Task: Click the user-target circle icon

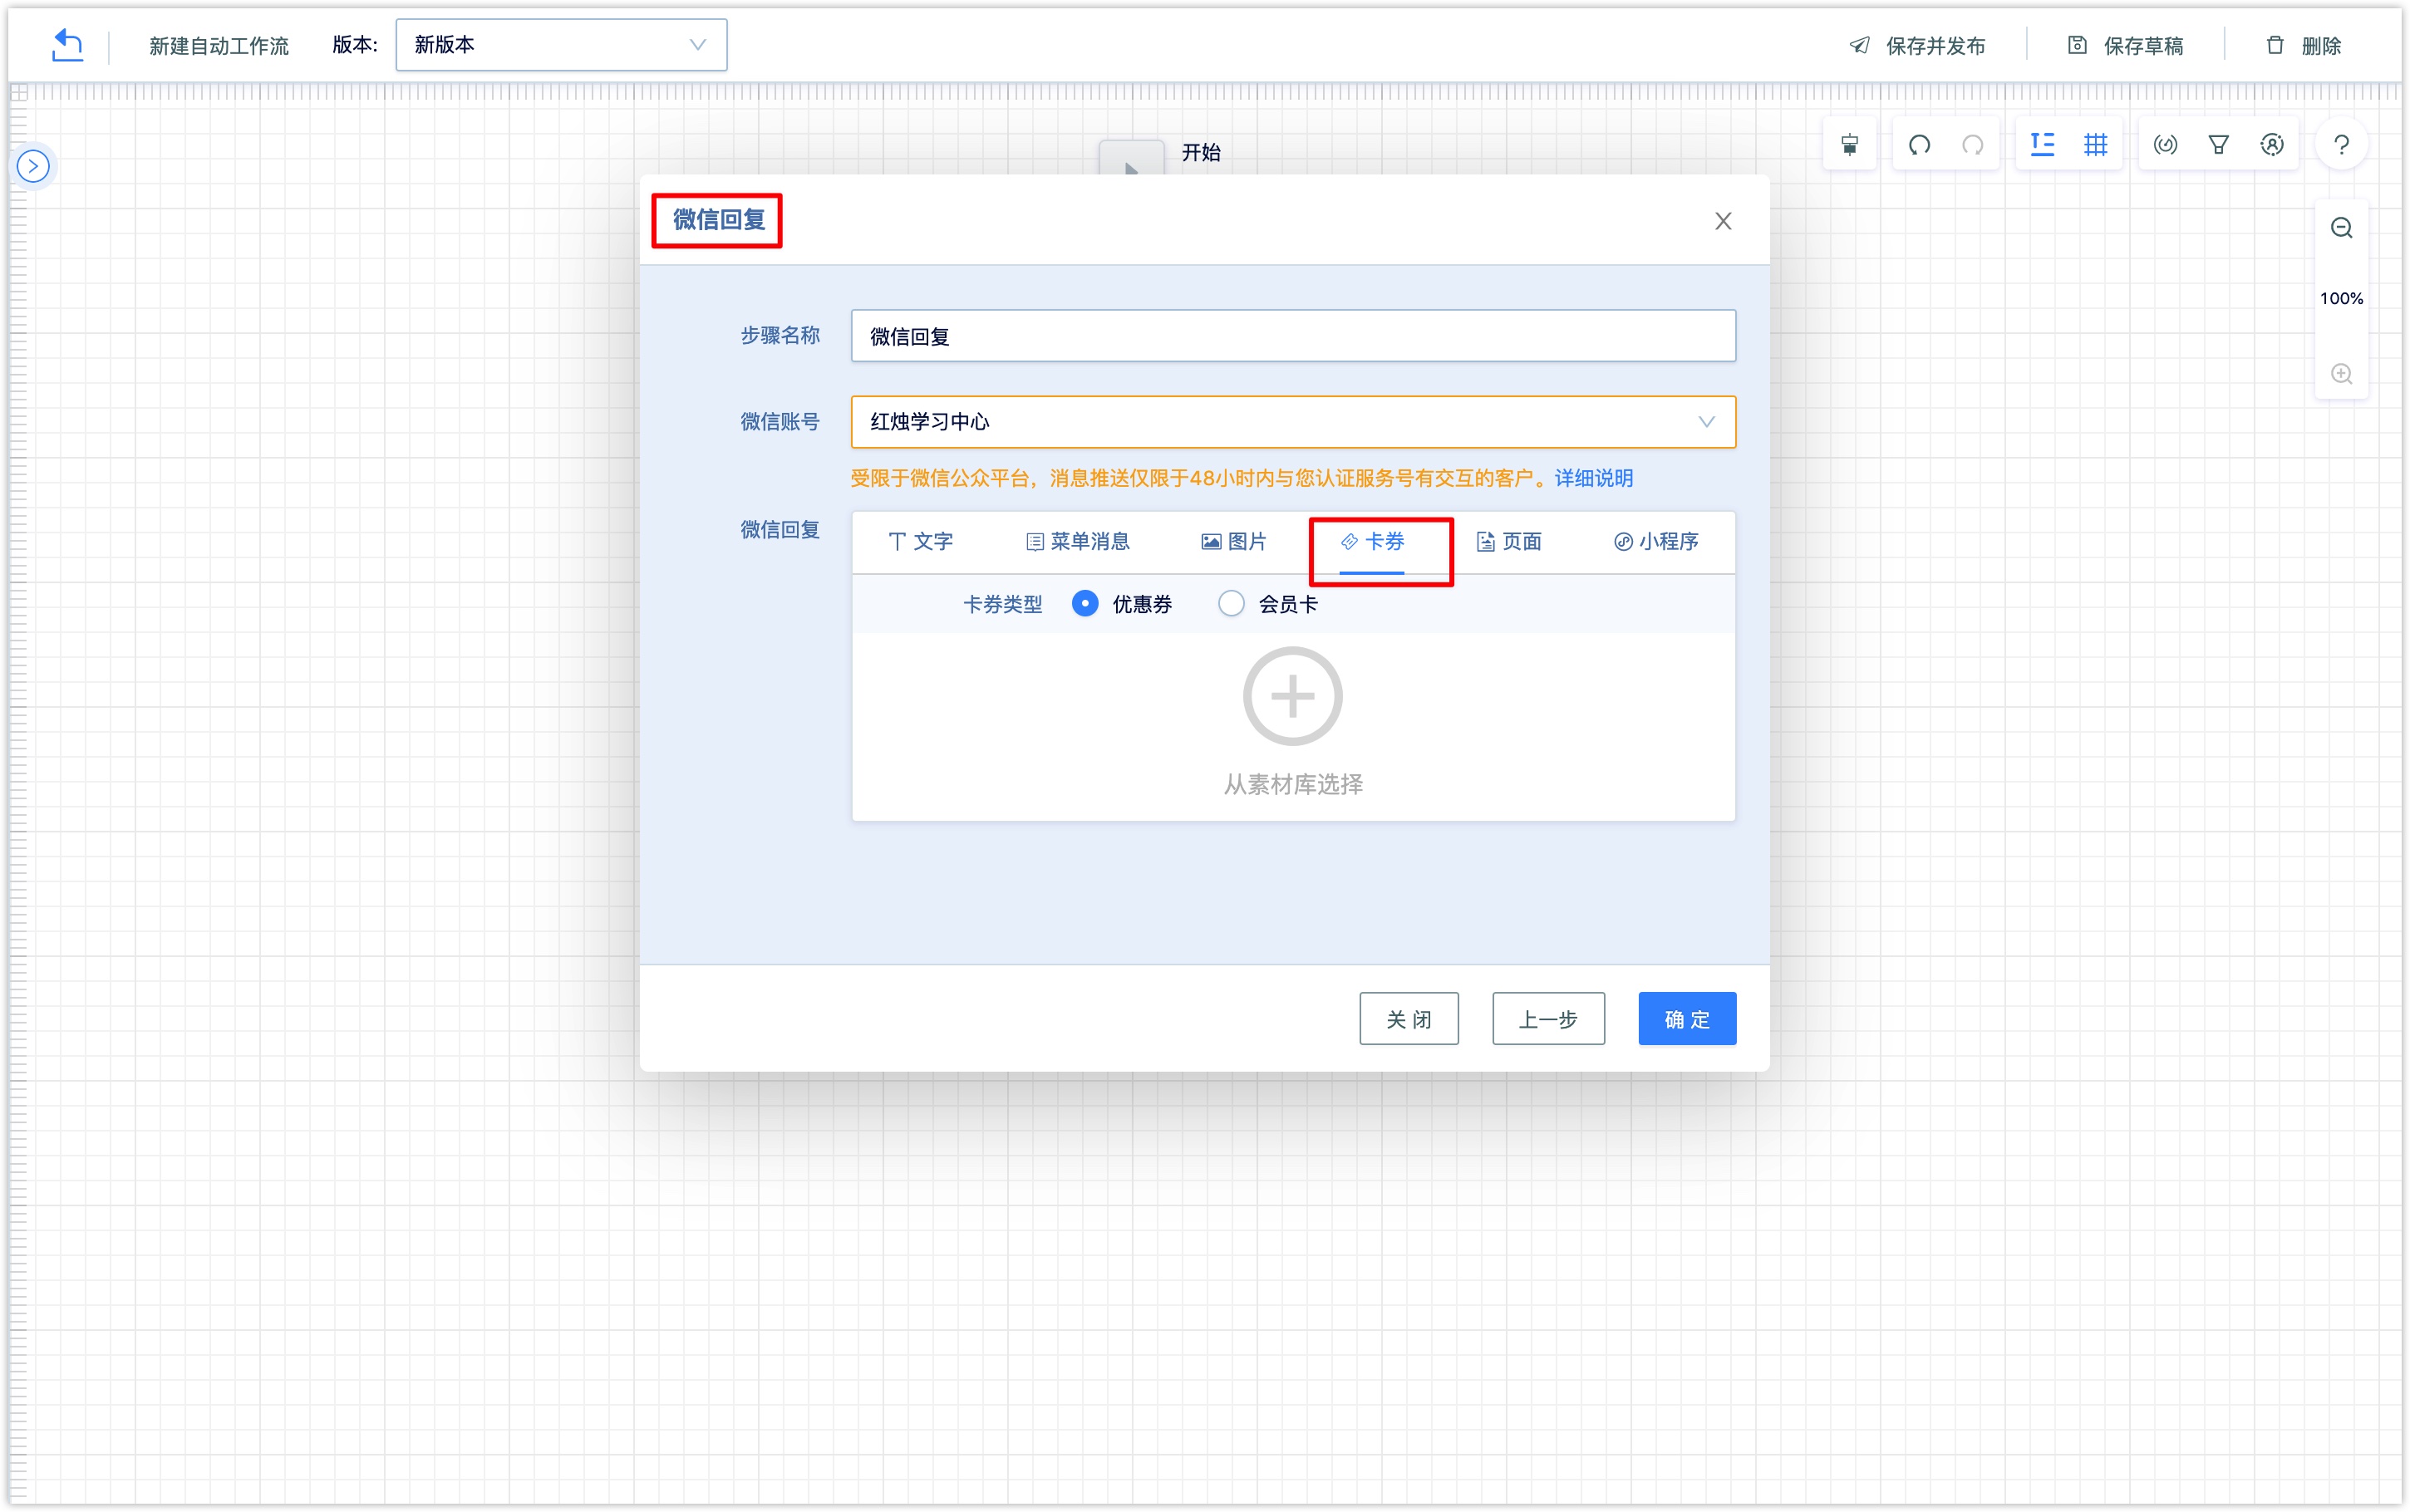Action: 2272,145
